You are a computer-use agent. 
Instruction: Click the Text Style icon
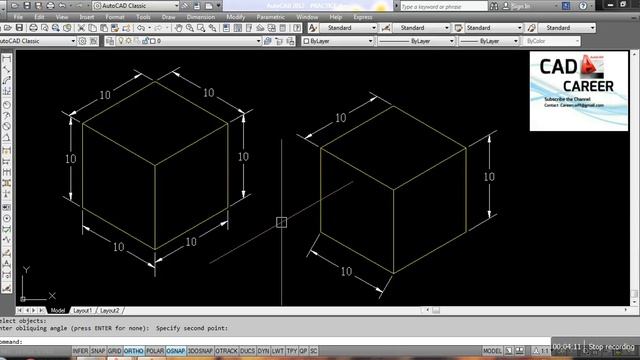[x=313, y=28]
